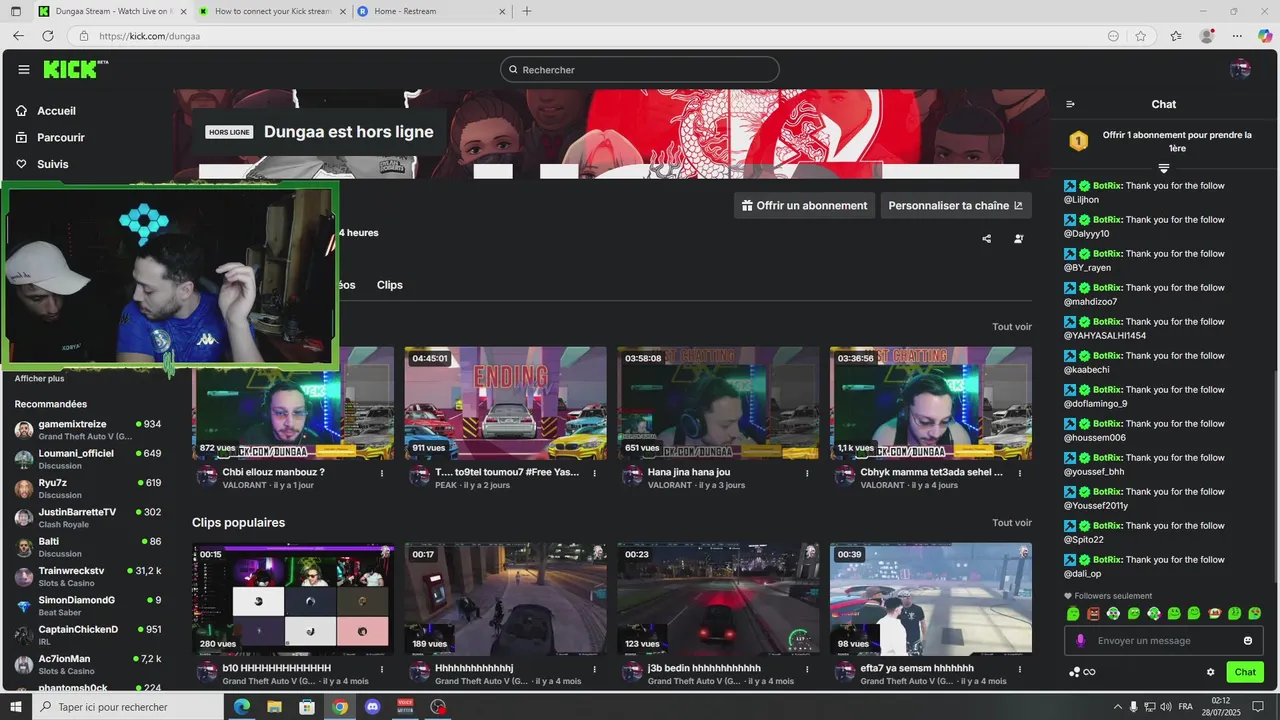1280x720 pixels.
Task: Click Personnaliser la chaîne button
Action: point(956,206)
